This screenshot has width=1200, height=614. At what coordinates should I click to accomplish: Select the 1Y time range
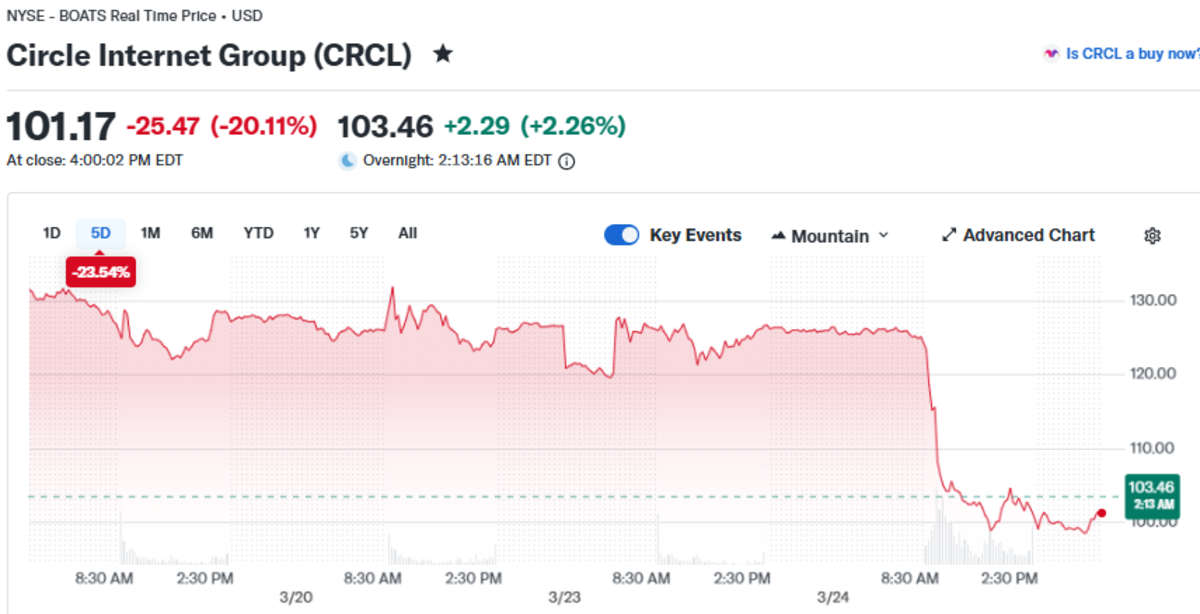pos(312,233)
